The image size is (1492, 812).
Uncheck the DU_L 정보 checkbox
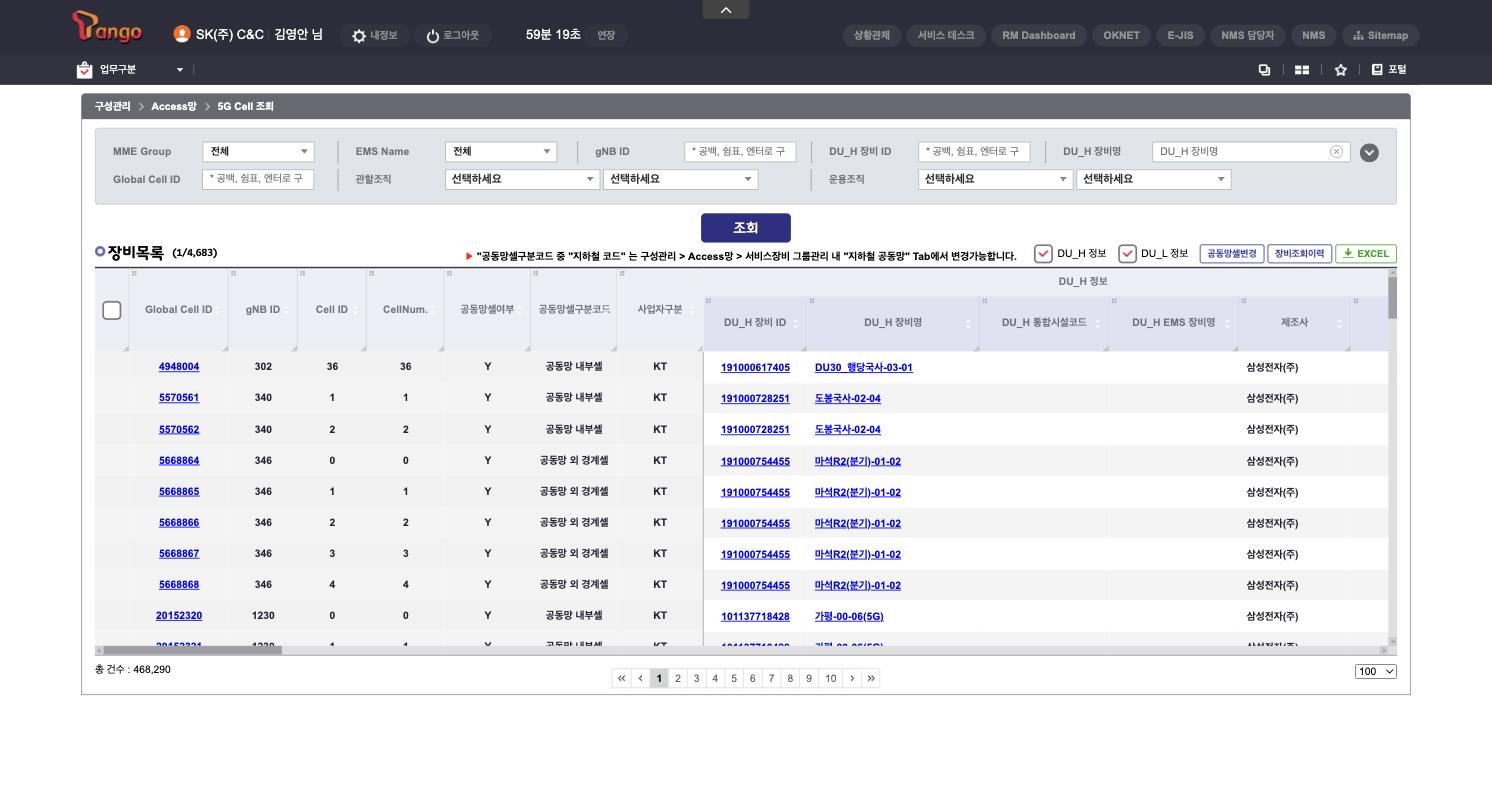pos(1127,254)
